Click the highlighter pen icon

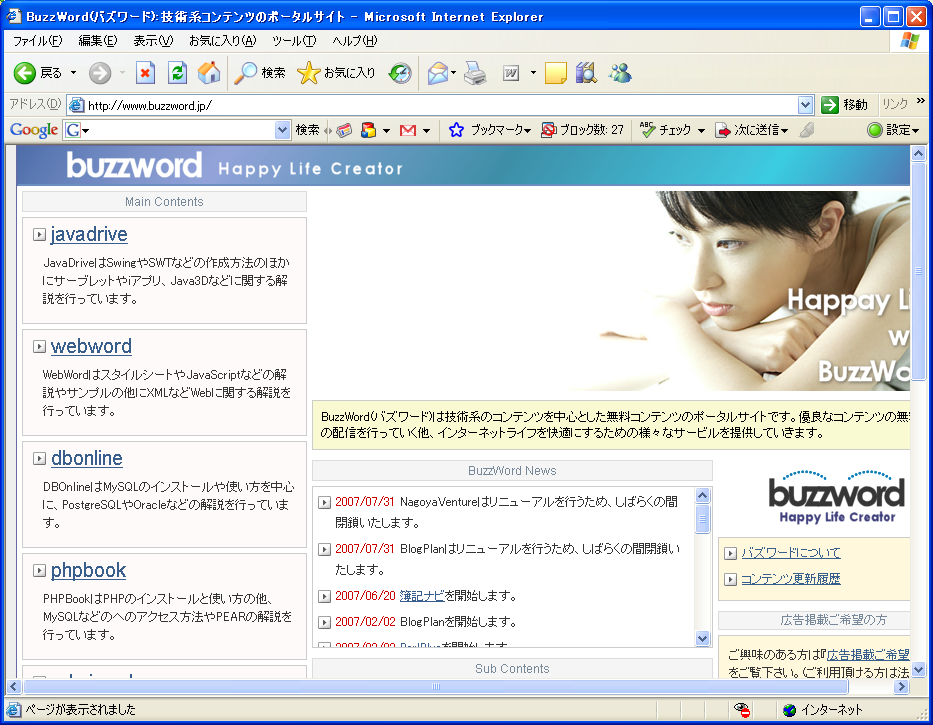[807, 130]
